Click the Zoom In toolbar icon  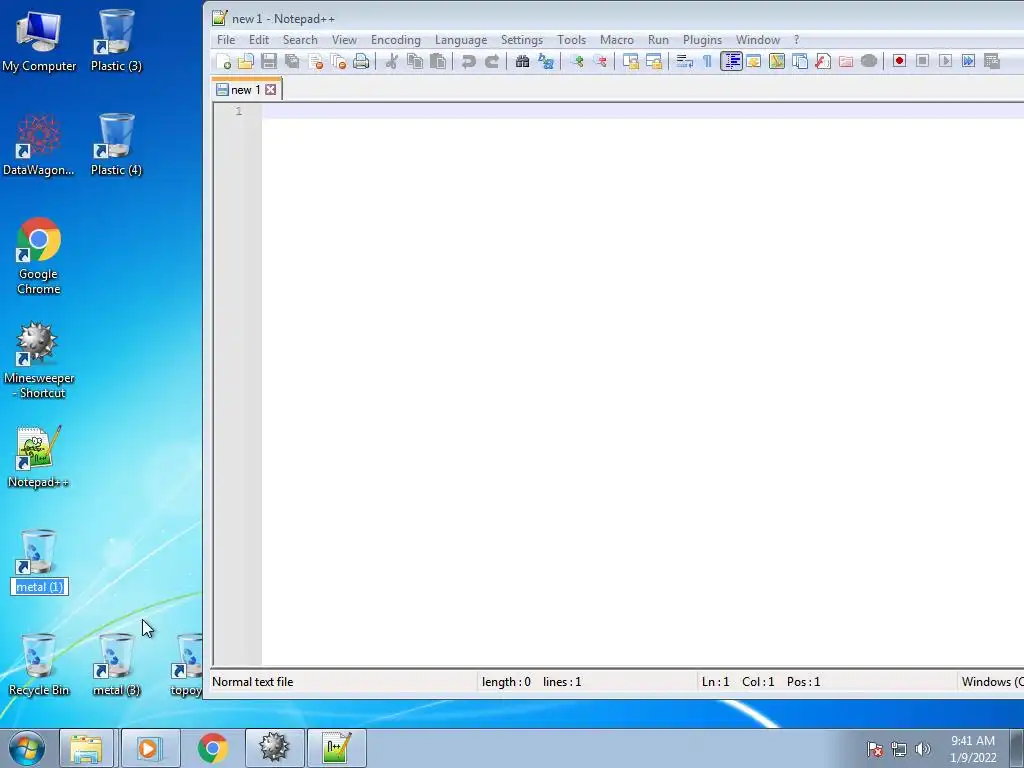click(577, 61)
